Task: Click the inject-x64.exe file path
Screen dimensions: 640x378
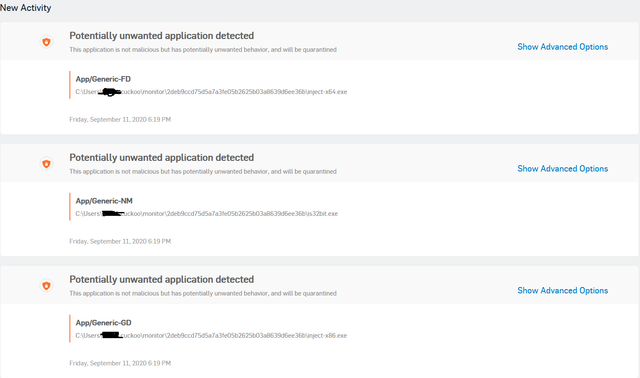Action: point(211,92)
